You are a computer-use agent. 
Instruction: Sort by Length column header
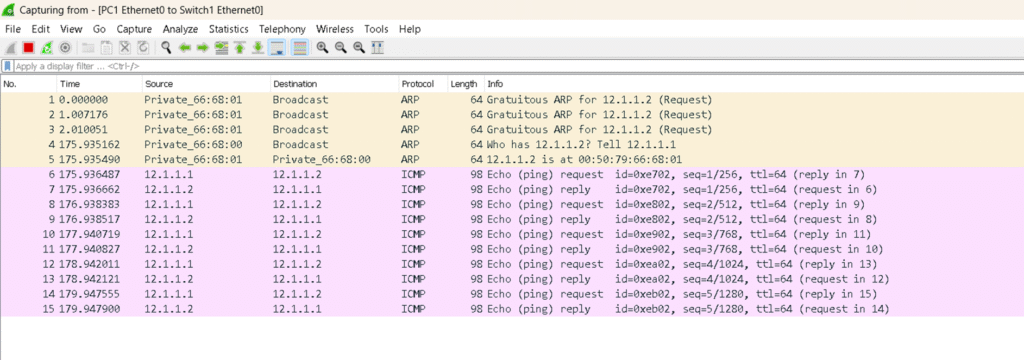click(465, 84)
